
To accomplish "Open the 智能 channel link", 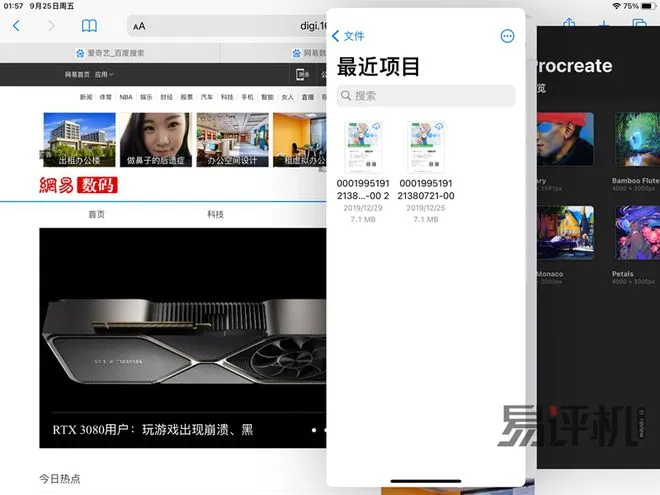I will click(267, 97).
